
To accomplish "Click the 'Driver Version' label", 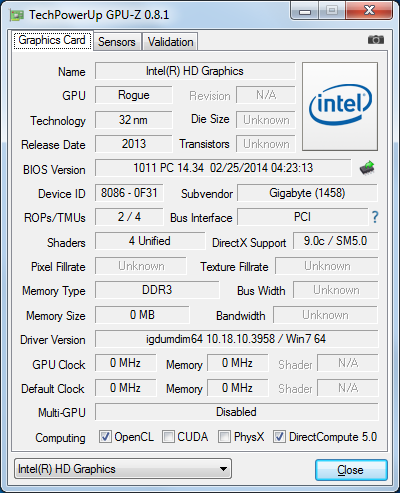I will [53, 340].
